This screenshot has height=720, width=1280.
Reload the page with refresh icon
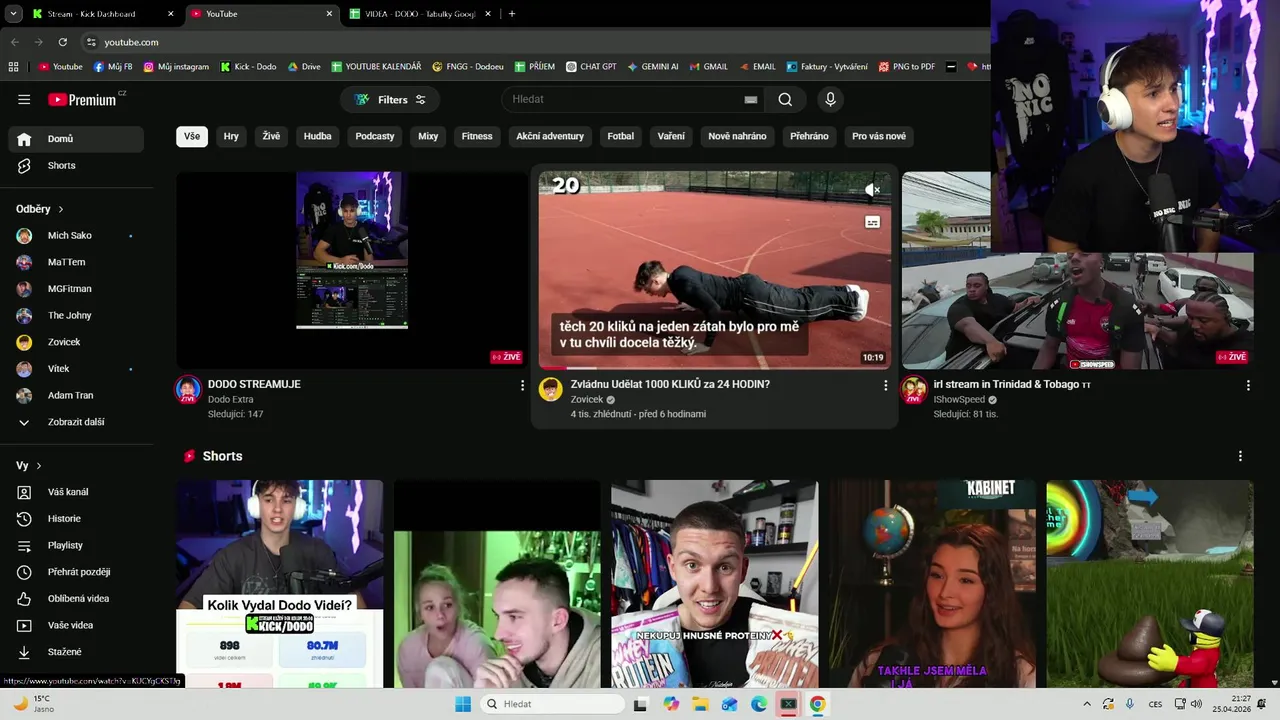pos(63,42)
